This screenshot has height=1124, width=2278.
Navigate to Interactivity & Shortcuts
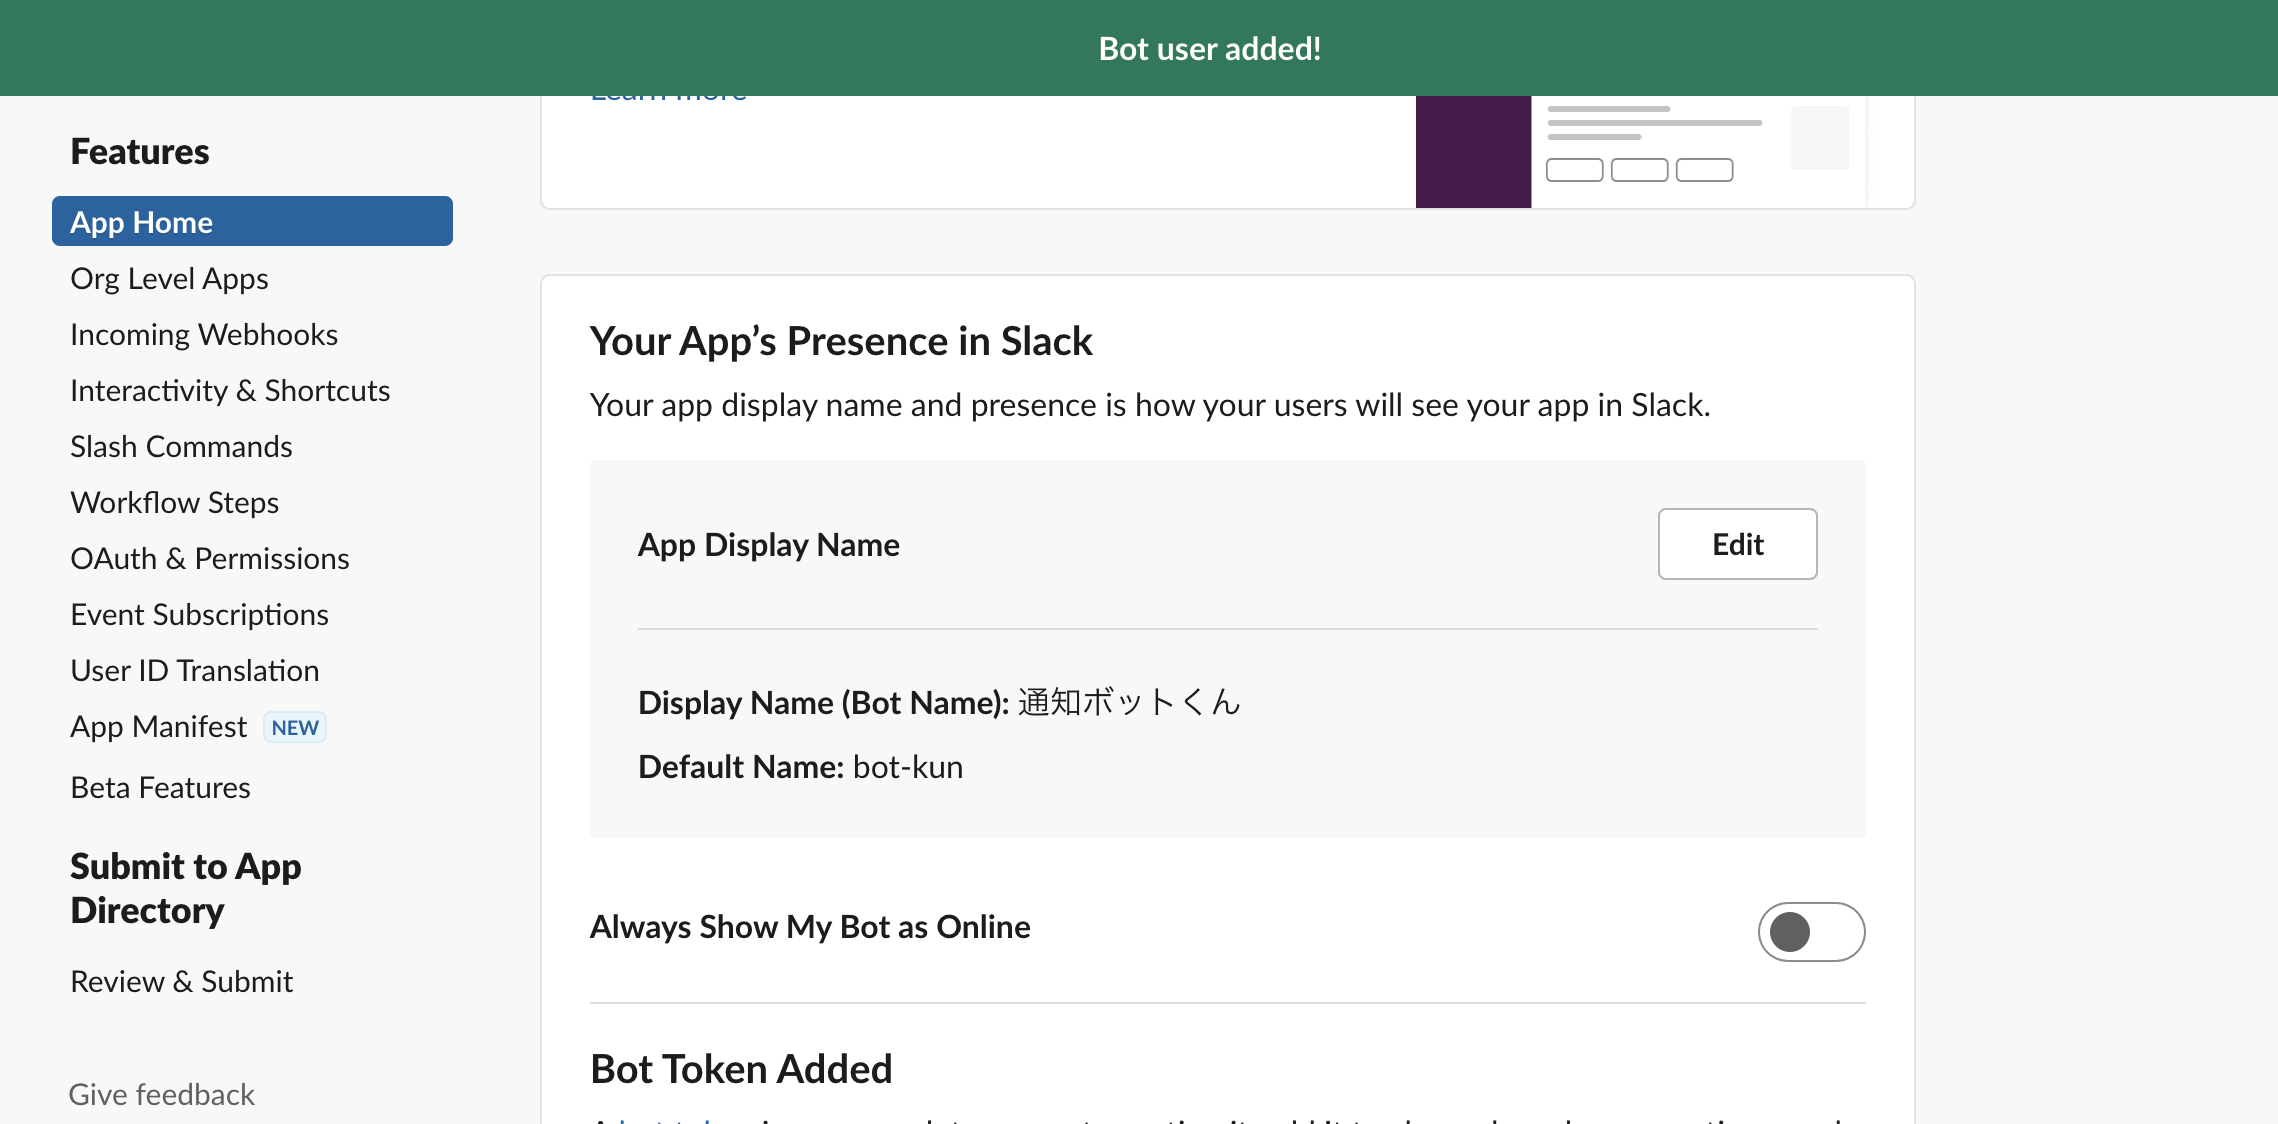pyautogui.click(x=229, y=390)
